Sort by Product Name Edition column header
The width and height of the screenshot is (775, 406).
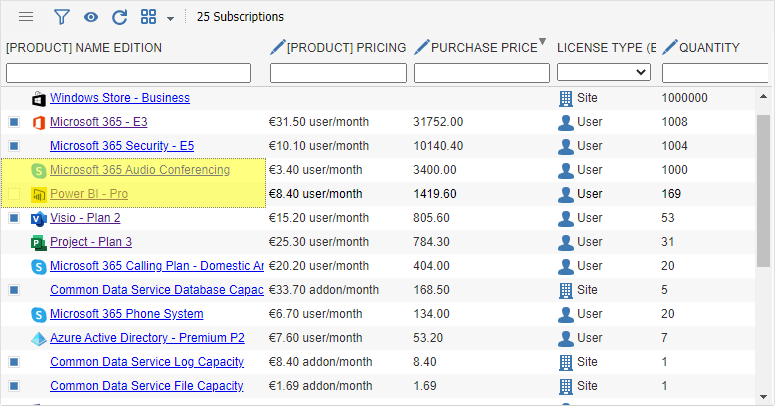[84, 47]
